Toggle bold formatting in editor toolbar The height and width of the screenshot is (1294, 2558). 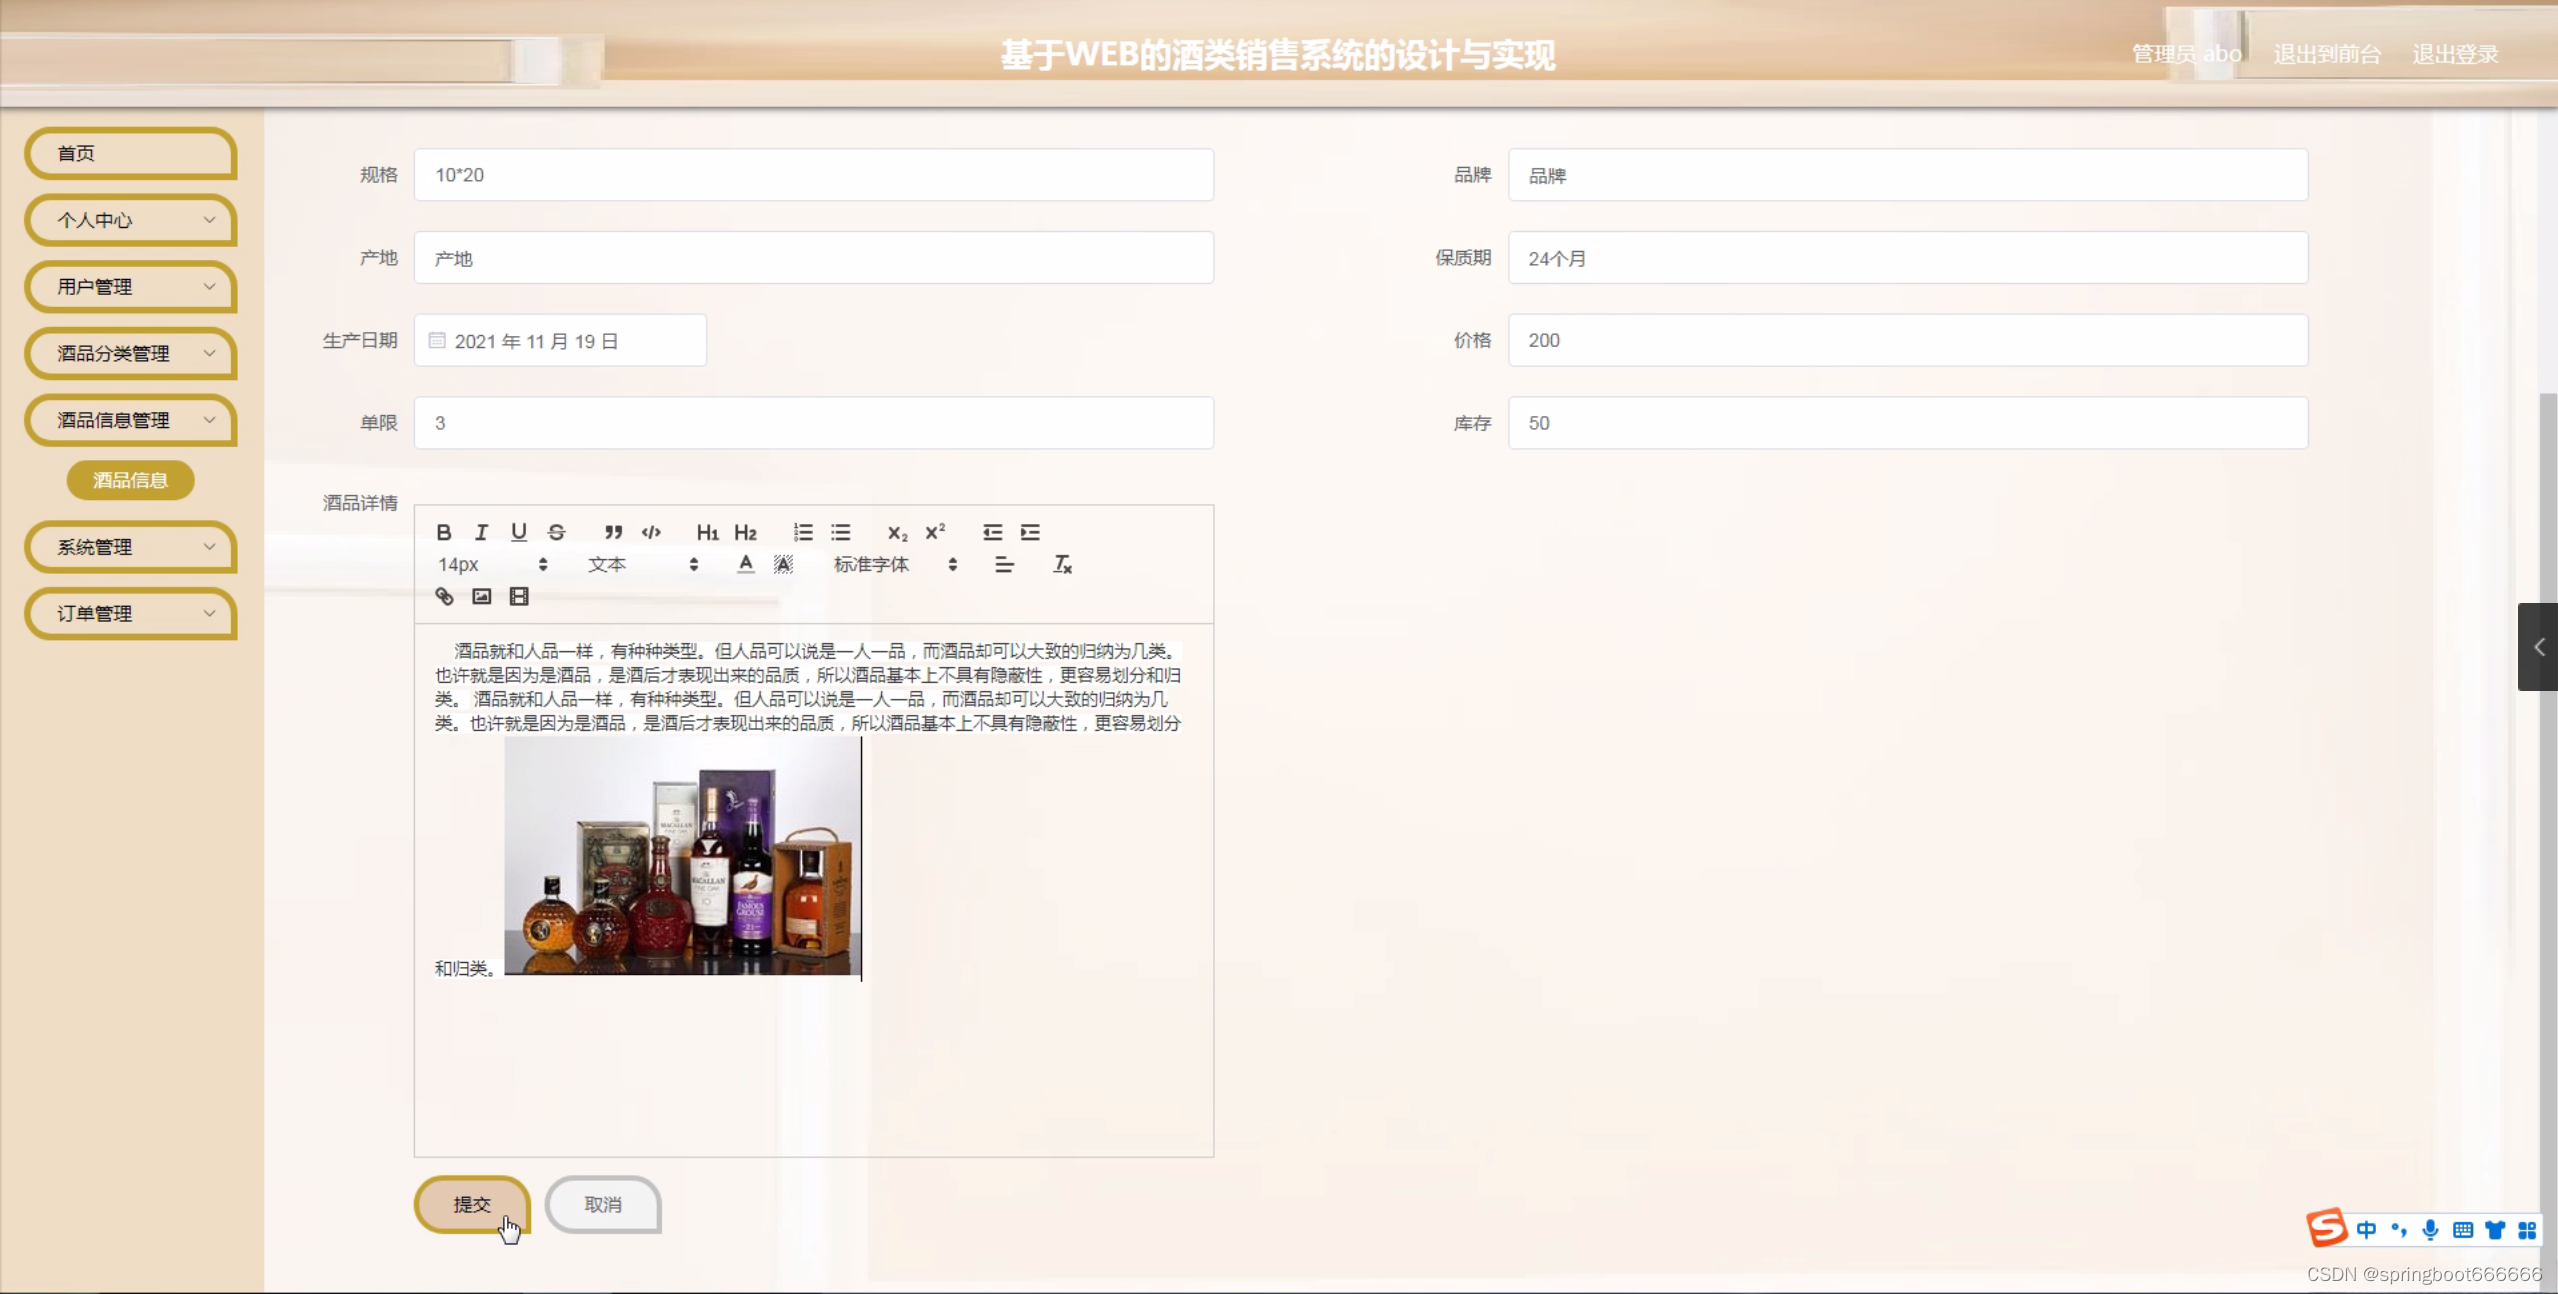coord(444,532)
